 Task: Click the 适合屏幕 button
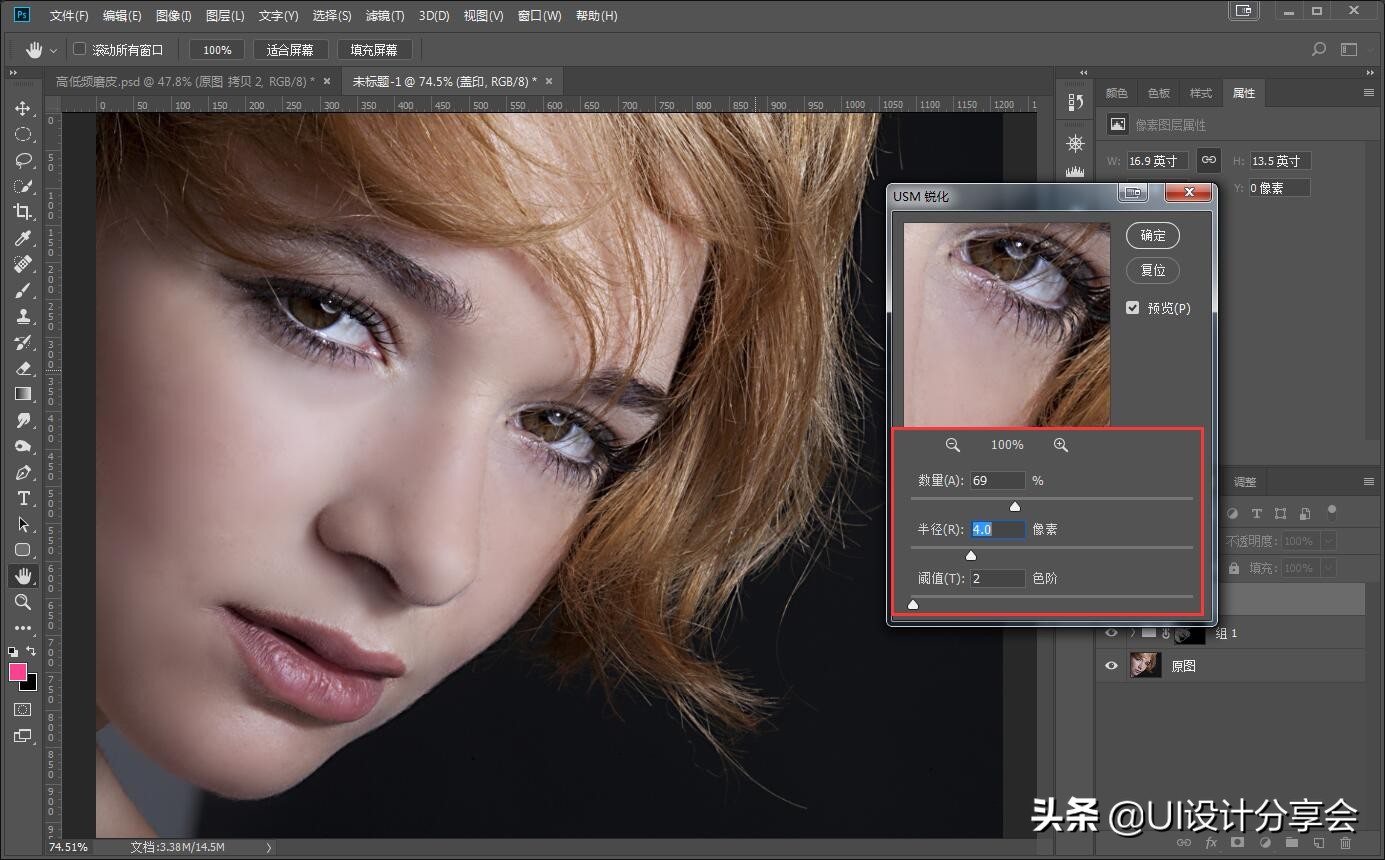(x=290, y=50)
